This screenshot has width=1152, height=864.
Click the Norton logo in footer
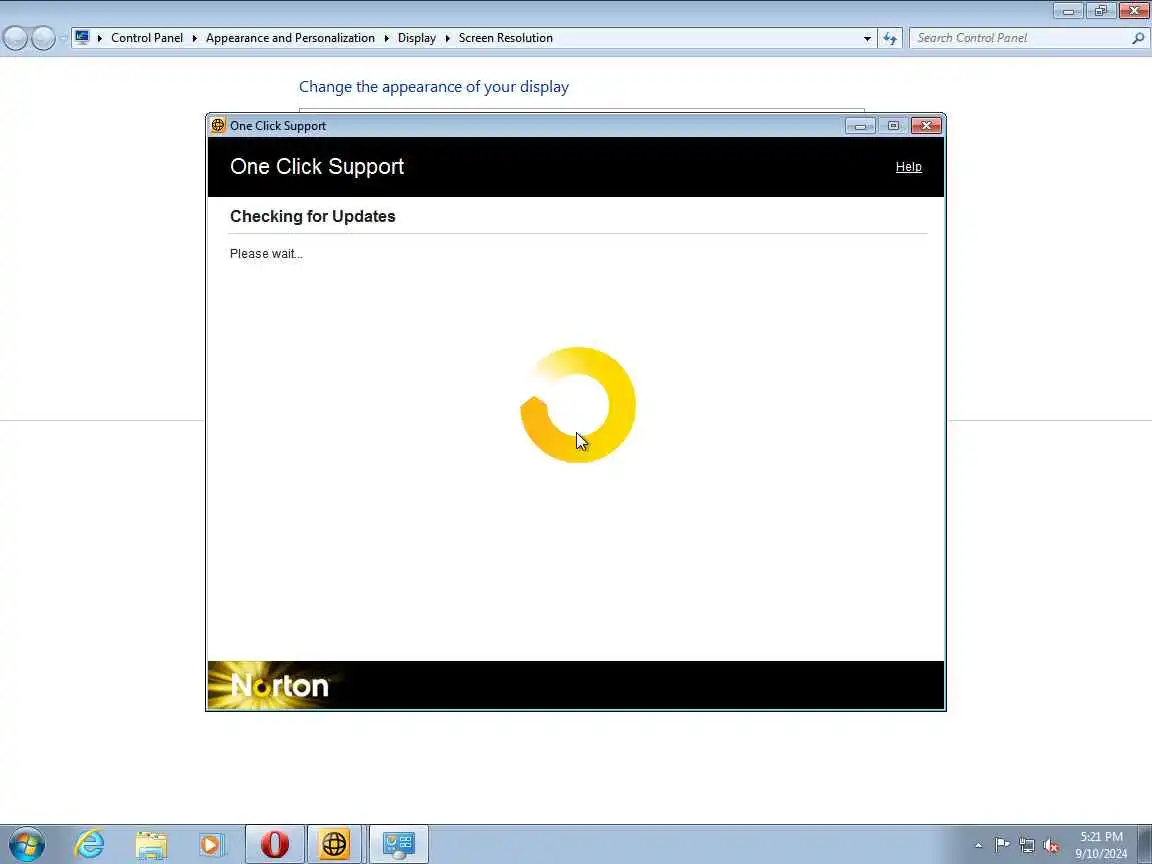pos(279,685)
